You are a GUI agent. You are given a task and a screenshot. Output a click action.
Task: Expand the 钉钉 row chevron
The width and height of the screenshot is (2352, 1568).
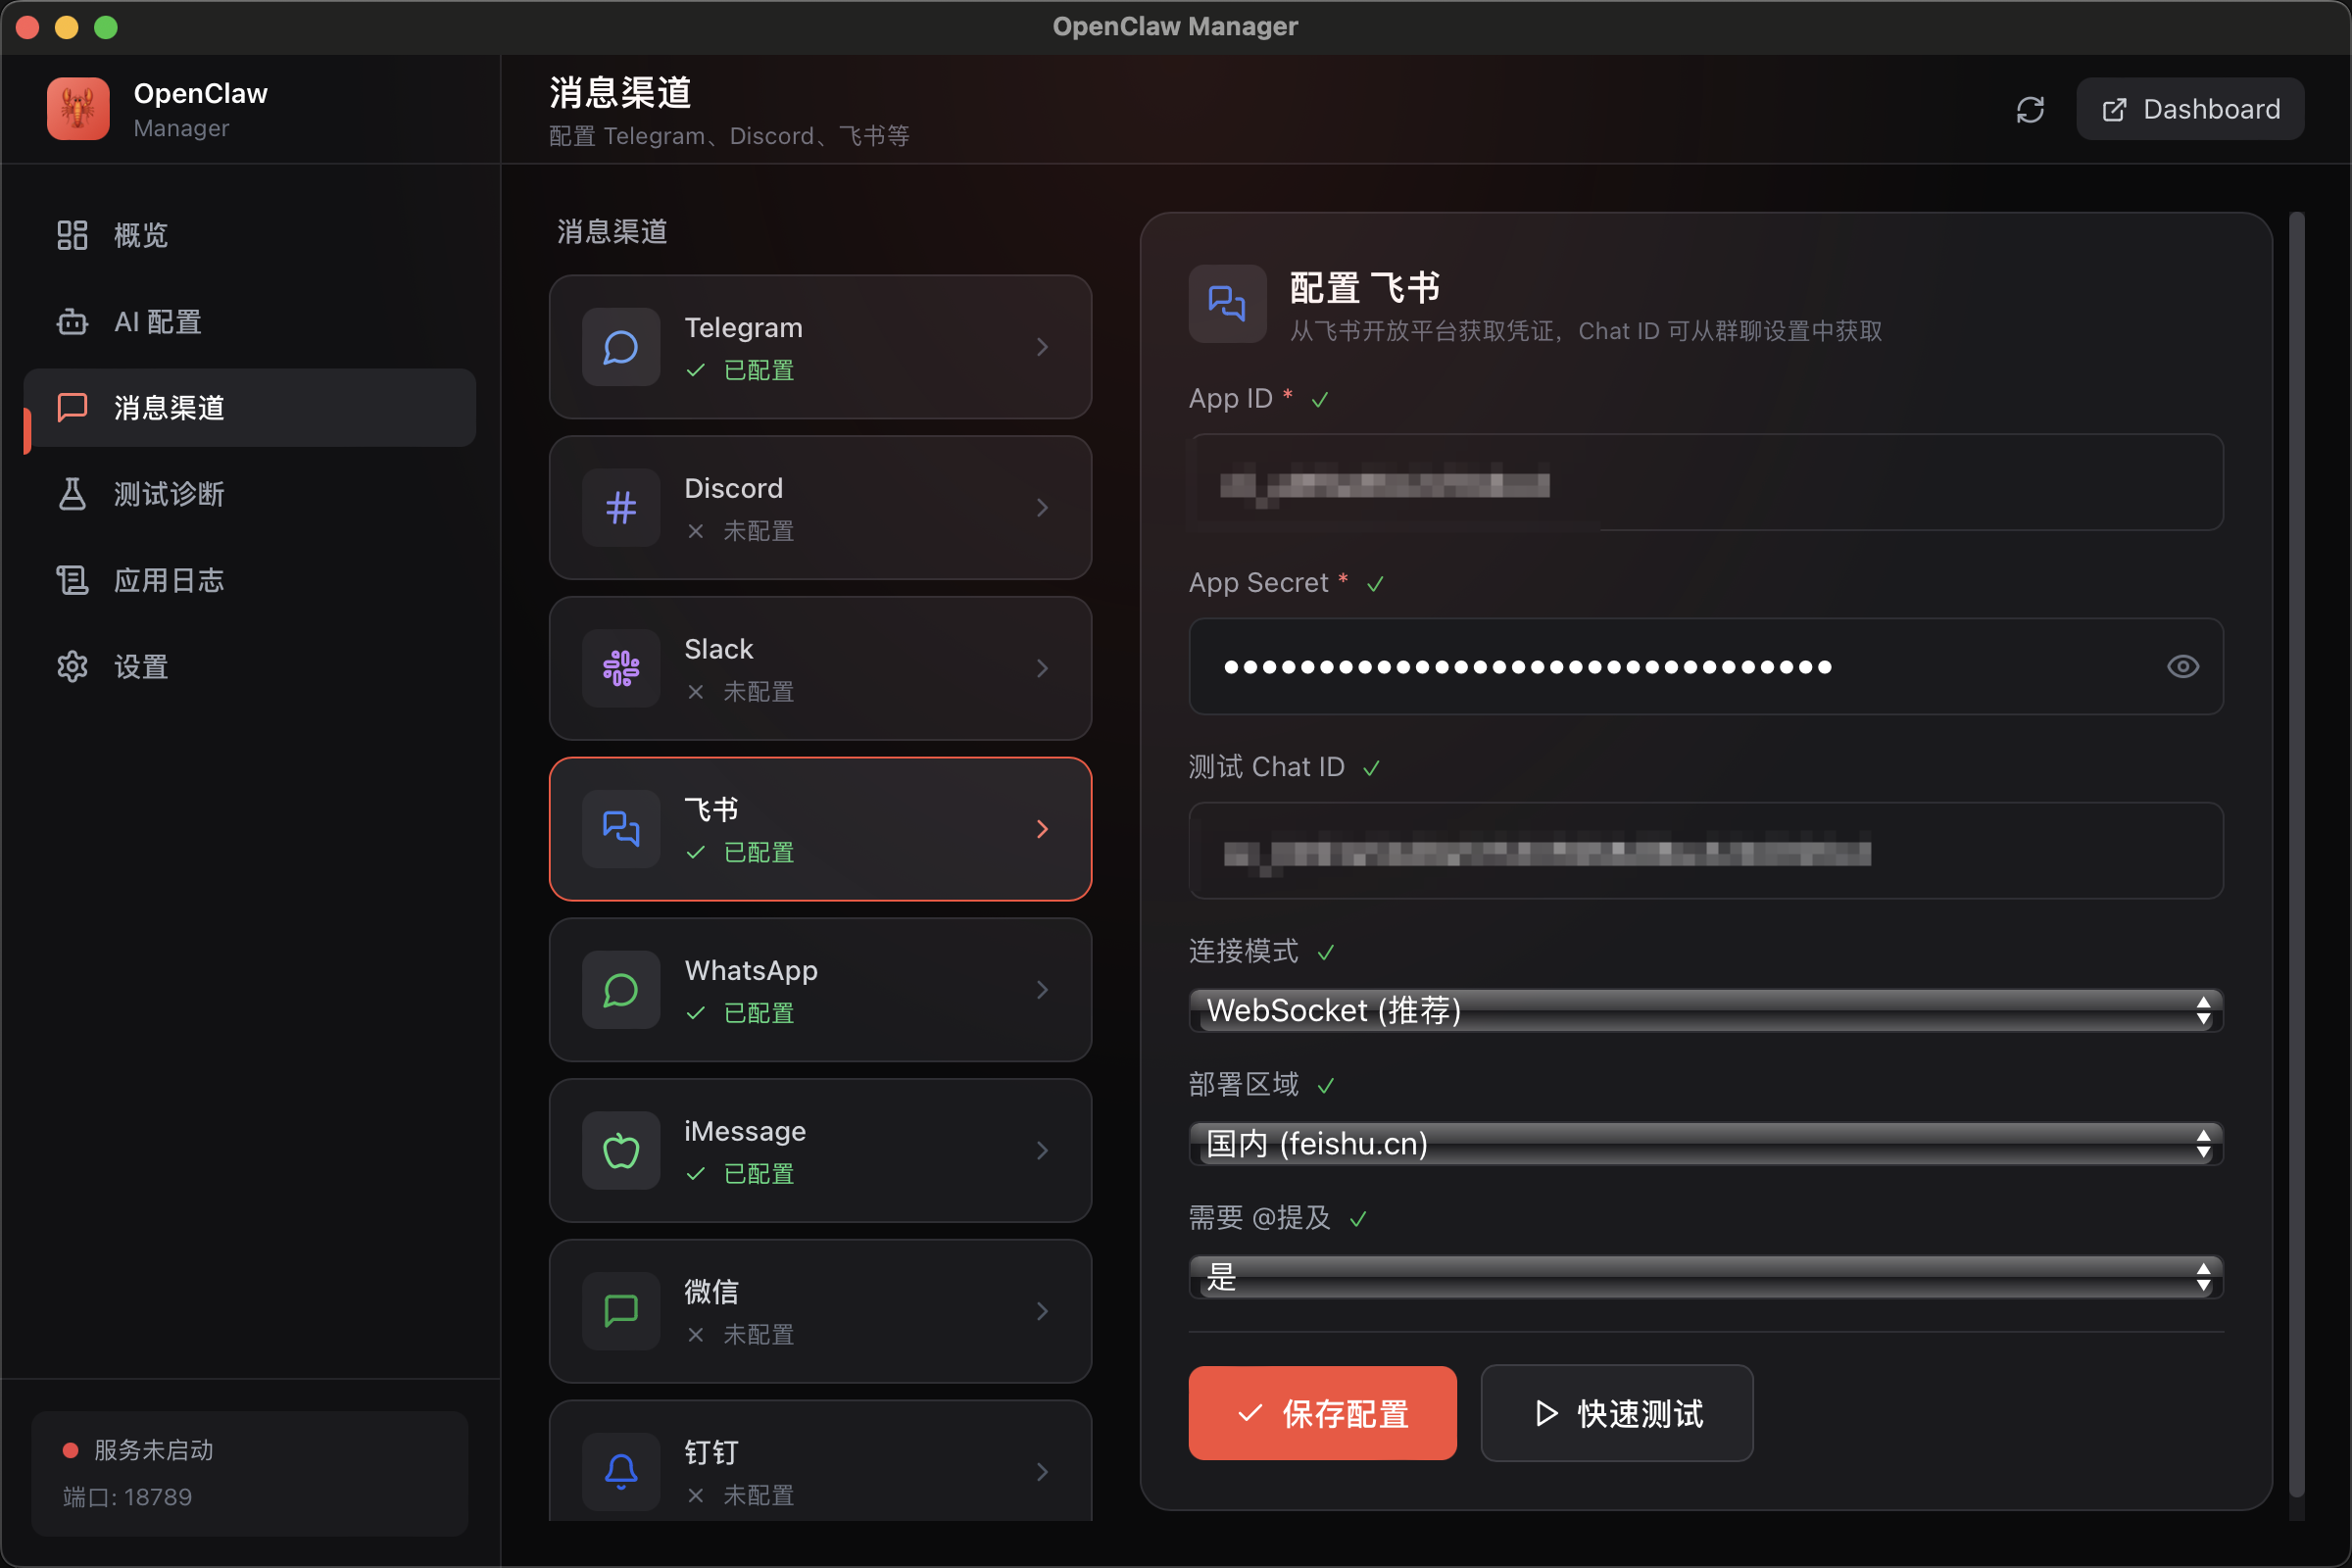click(1042, 1472)
